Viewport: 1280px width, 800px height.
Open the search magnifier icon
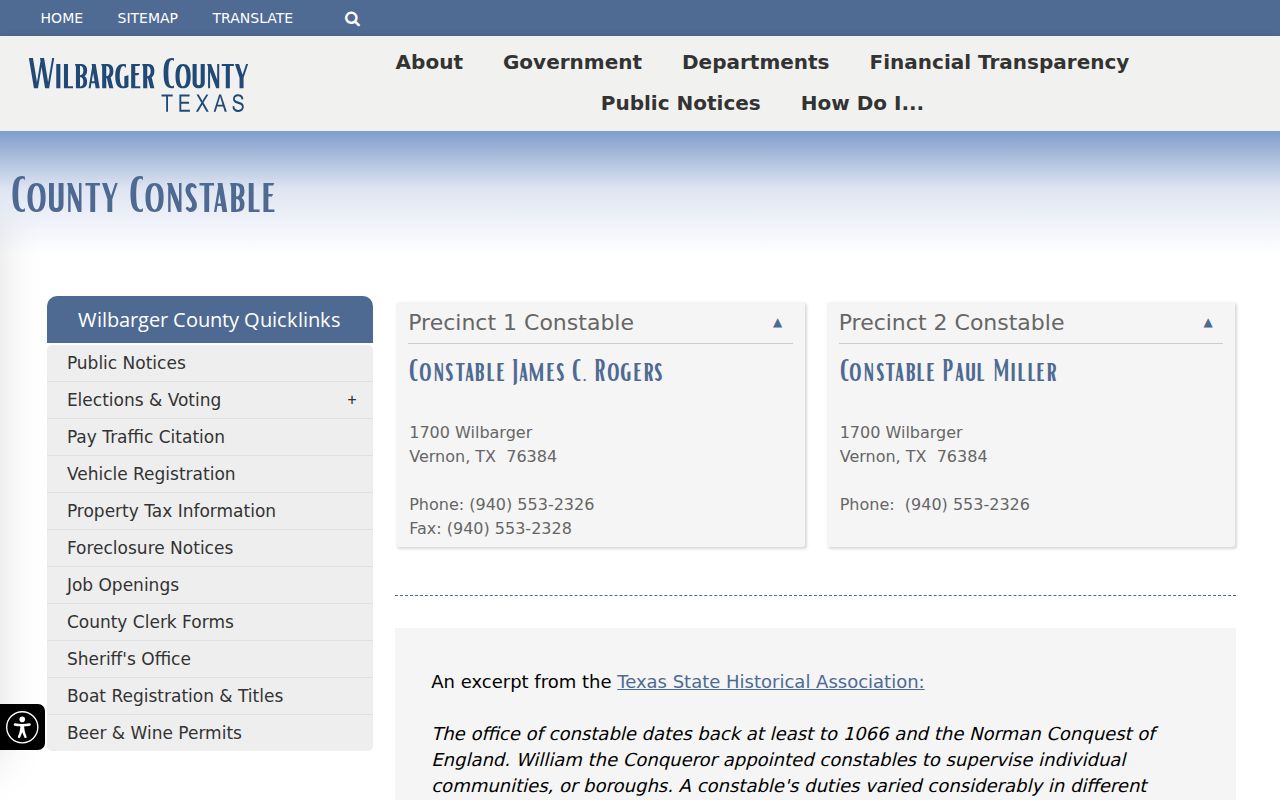tap(352, 18)
